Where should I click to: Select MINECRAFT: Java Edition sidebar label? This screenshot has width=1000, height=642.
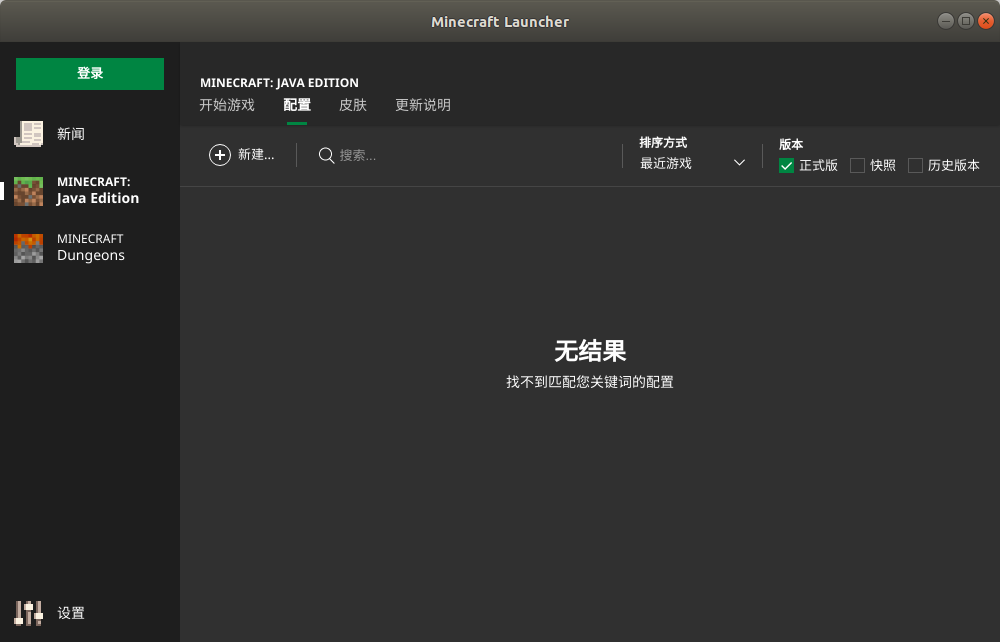98,191
